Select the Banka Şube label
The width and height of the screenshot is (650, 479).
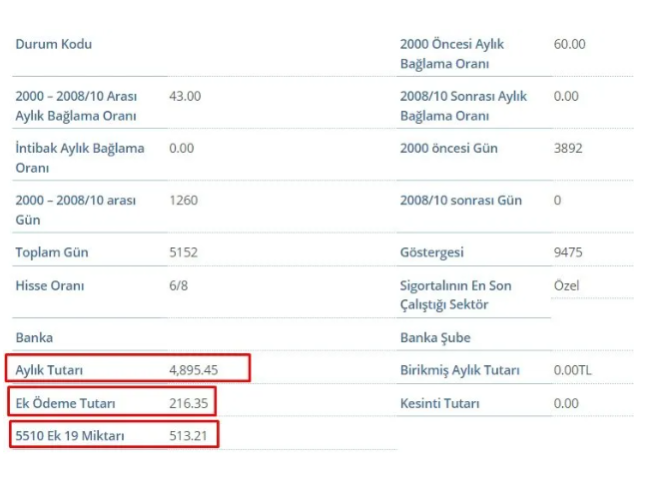point(435,338)
